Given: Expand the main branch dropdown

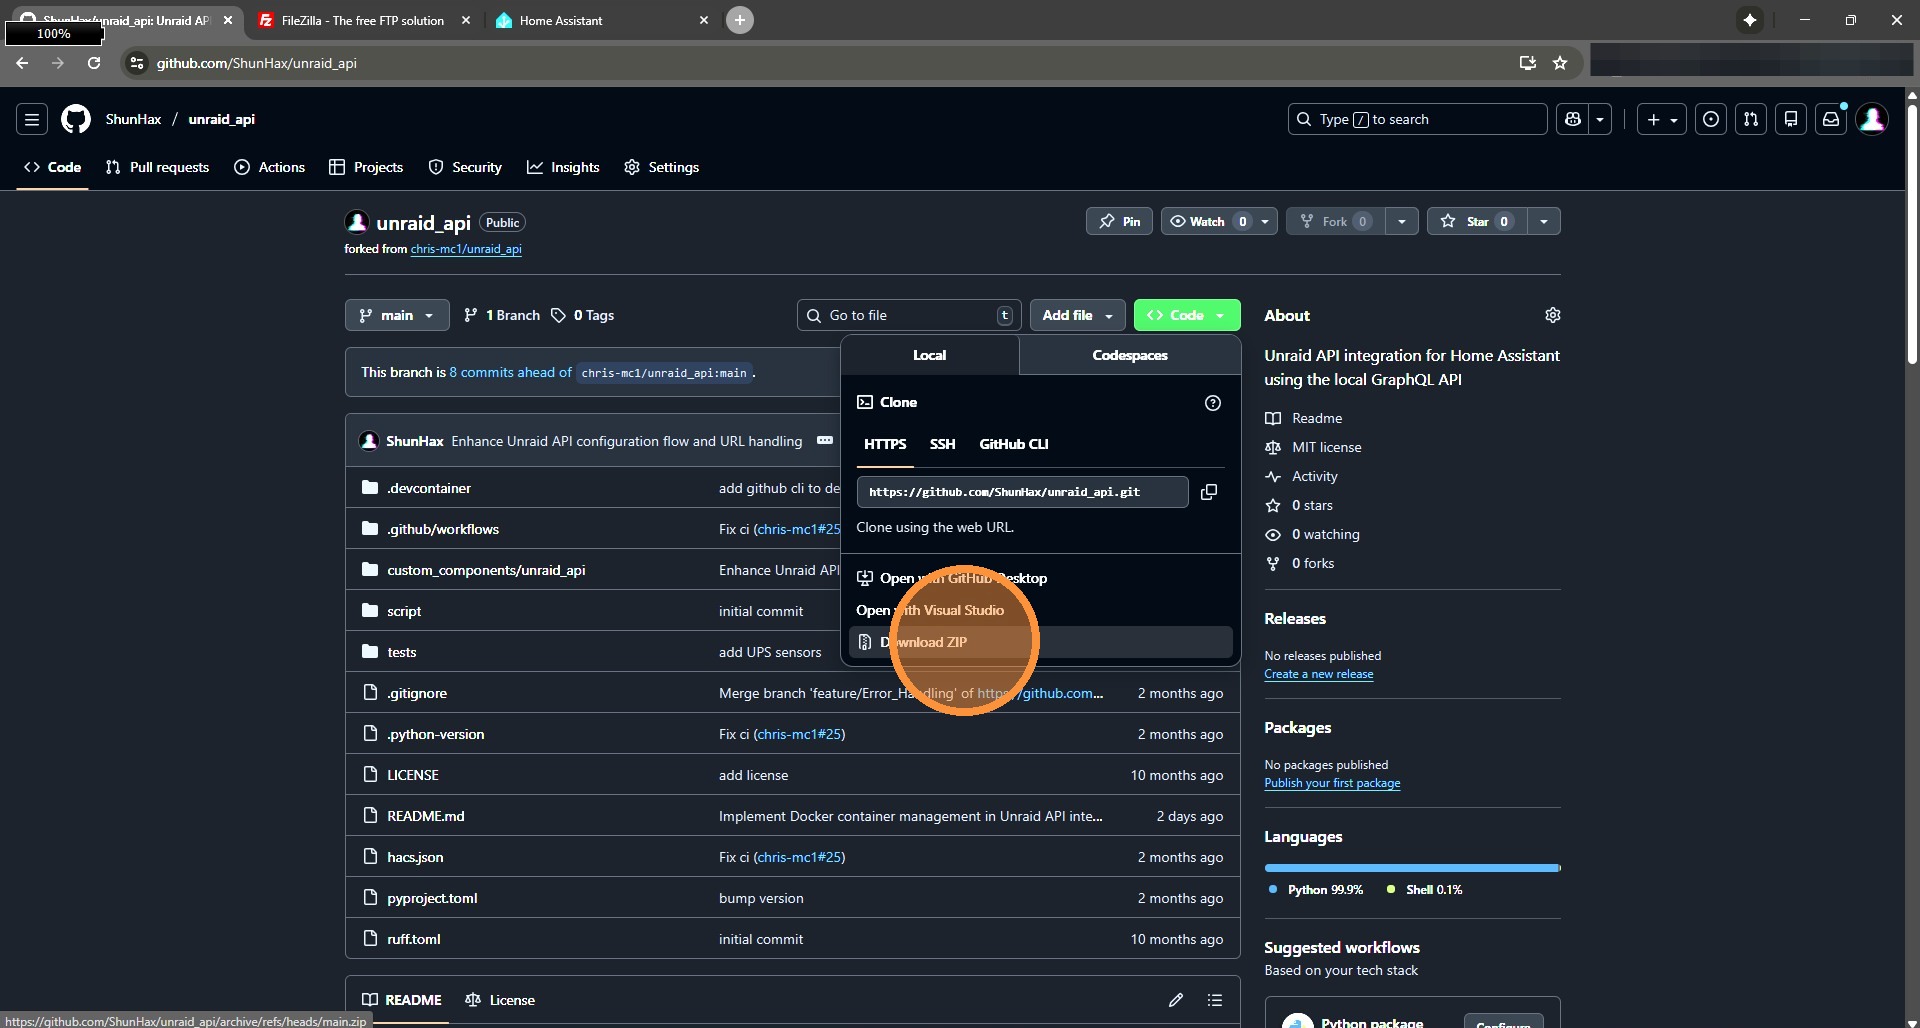Looking at the screenshot, I should (397, 315).
